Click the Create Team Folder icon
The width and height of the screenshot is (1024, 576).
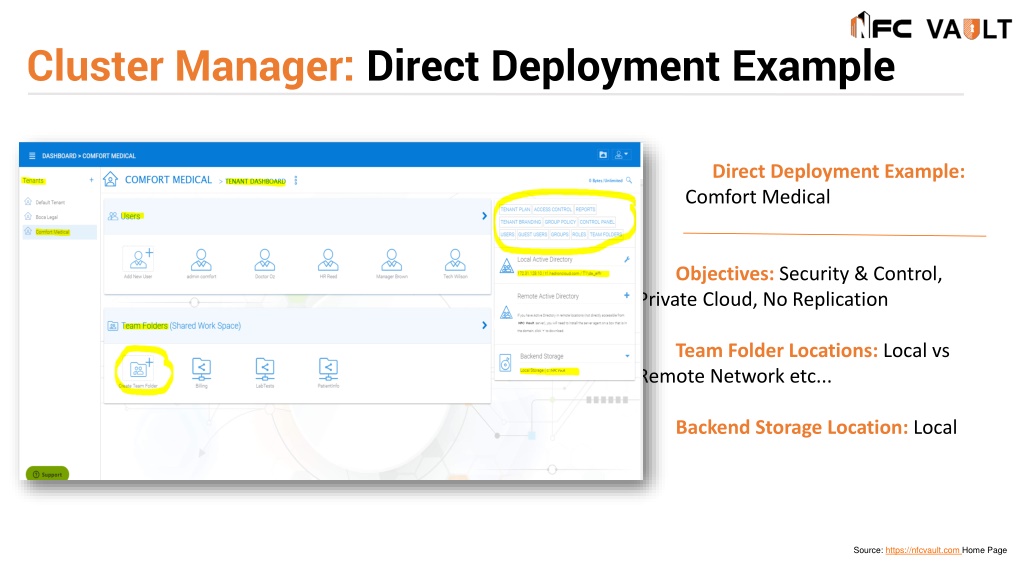(140, 369)
